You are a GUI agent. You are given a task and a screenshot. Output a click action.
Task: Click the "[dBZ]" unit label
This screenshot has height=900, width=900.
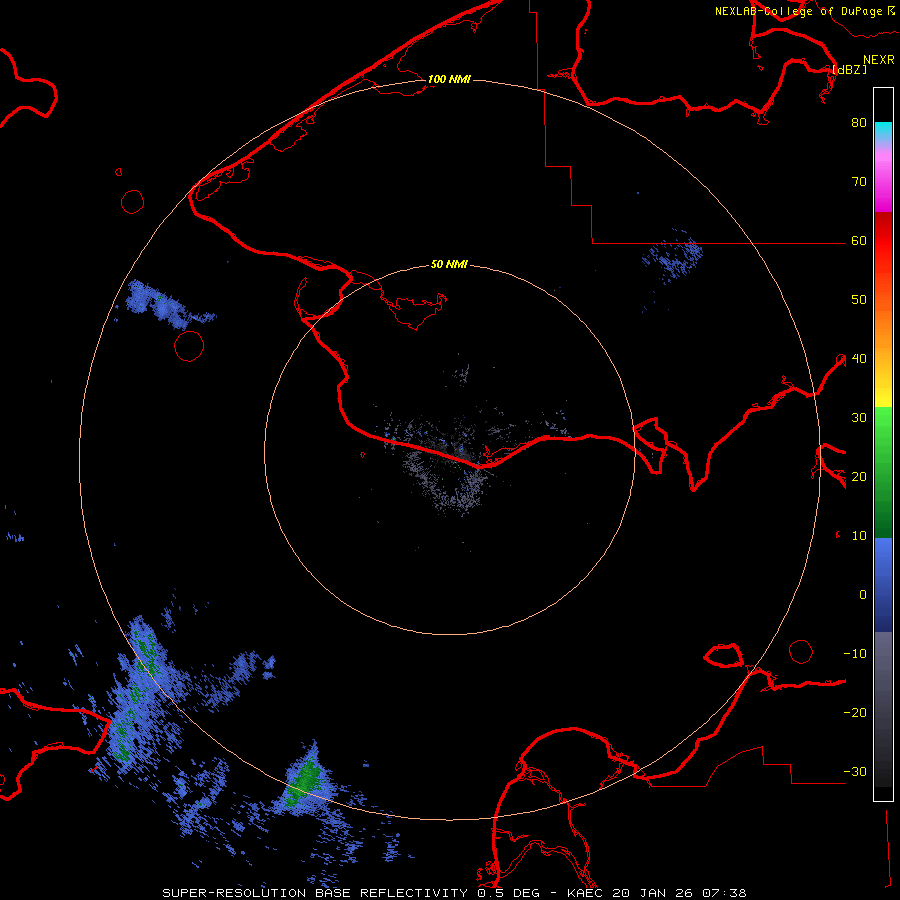point(849,69)
